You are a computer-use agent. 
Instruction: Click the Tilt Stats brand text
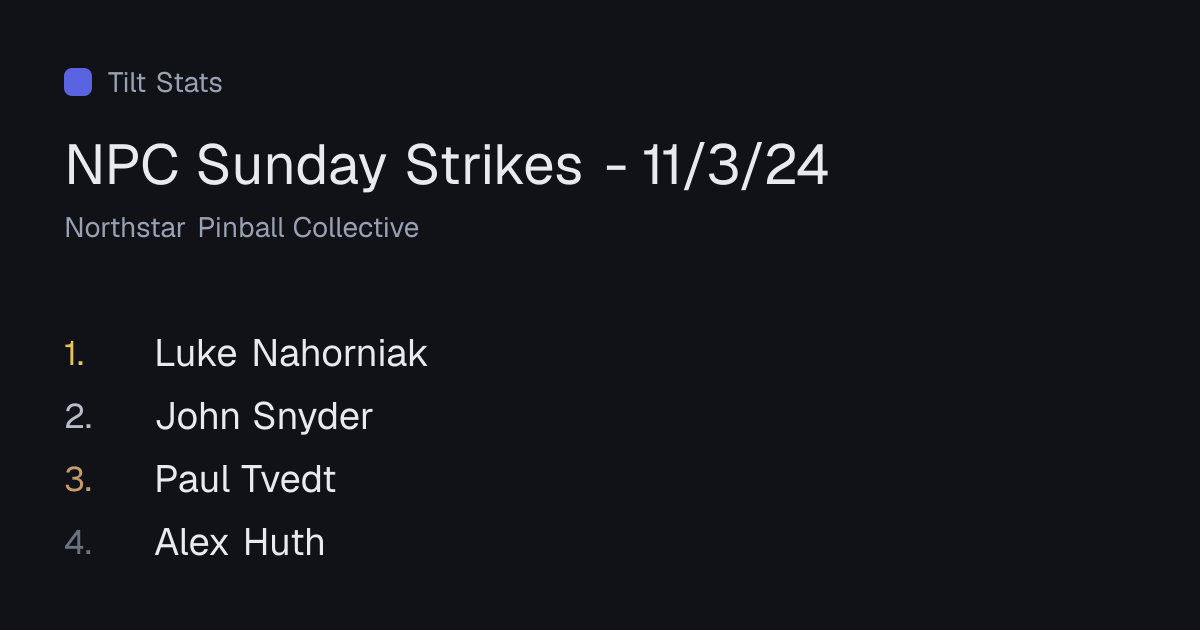[x=165, y=82]
